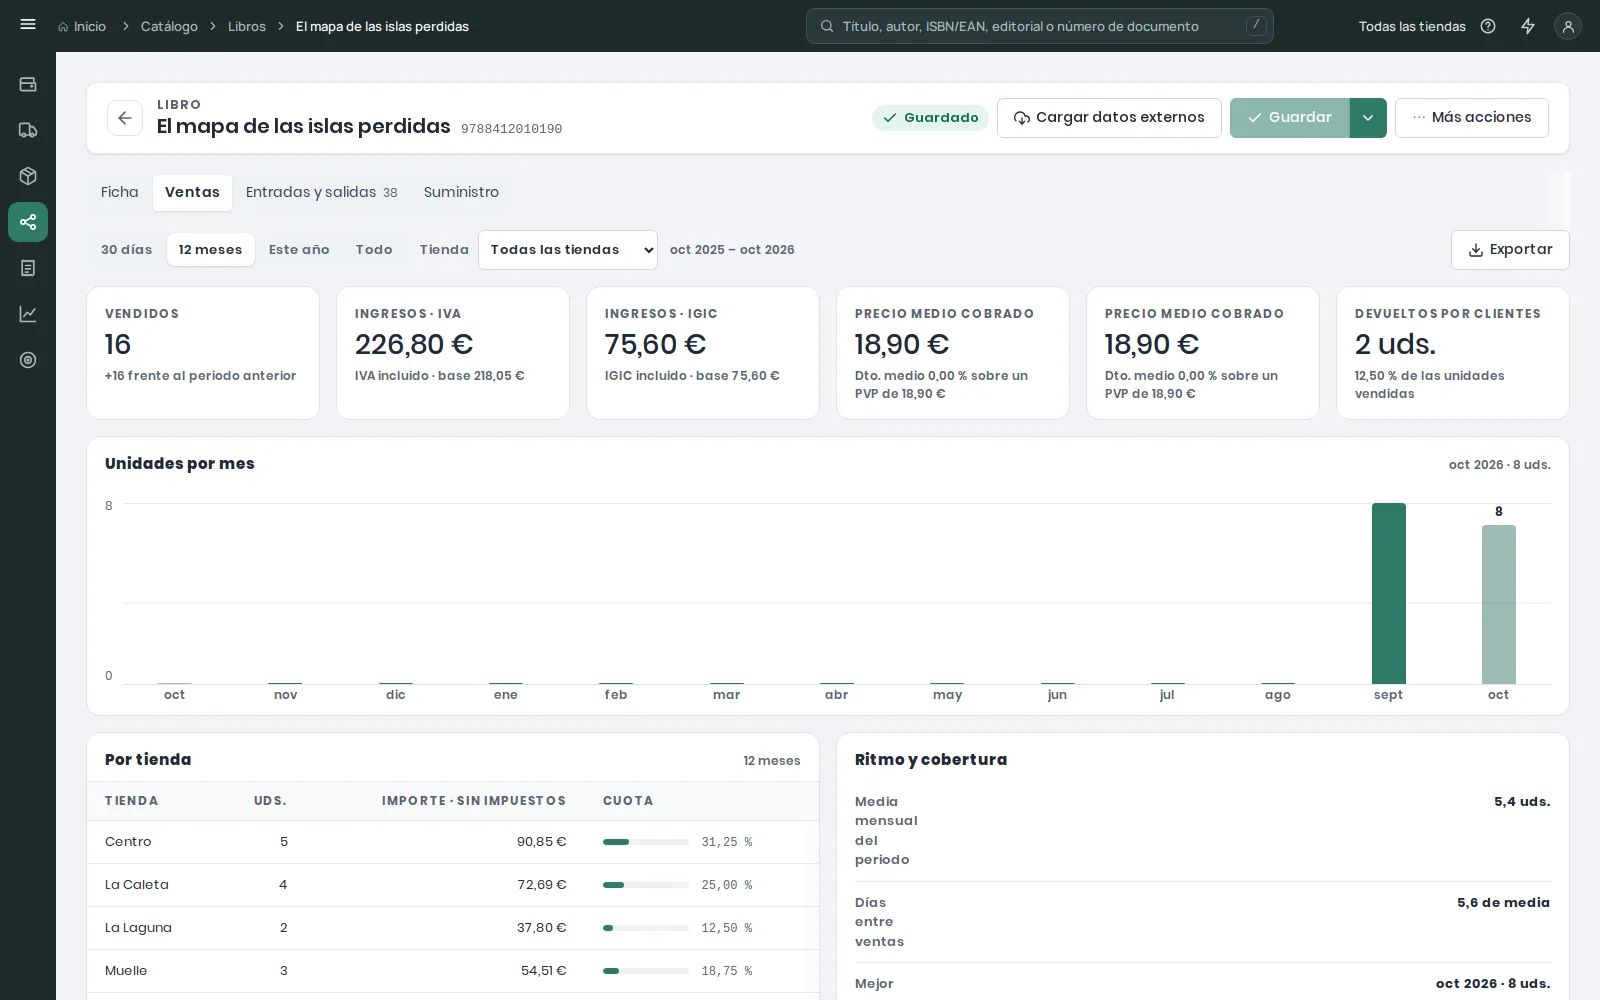1600x1000 pixels.
Task: Select the highlighted share-nodes sidebar icon
Action: point(28,222)
